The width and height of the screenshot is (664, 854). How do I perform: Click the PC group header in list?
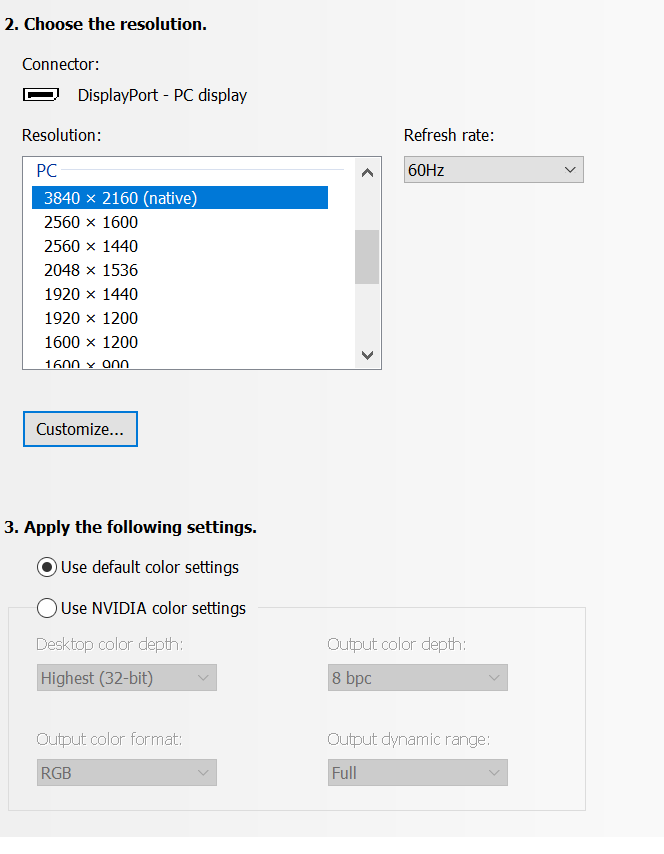[47, 170]
